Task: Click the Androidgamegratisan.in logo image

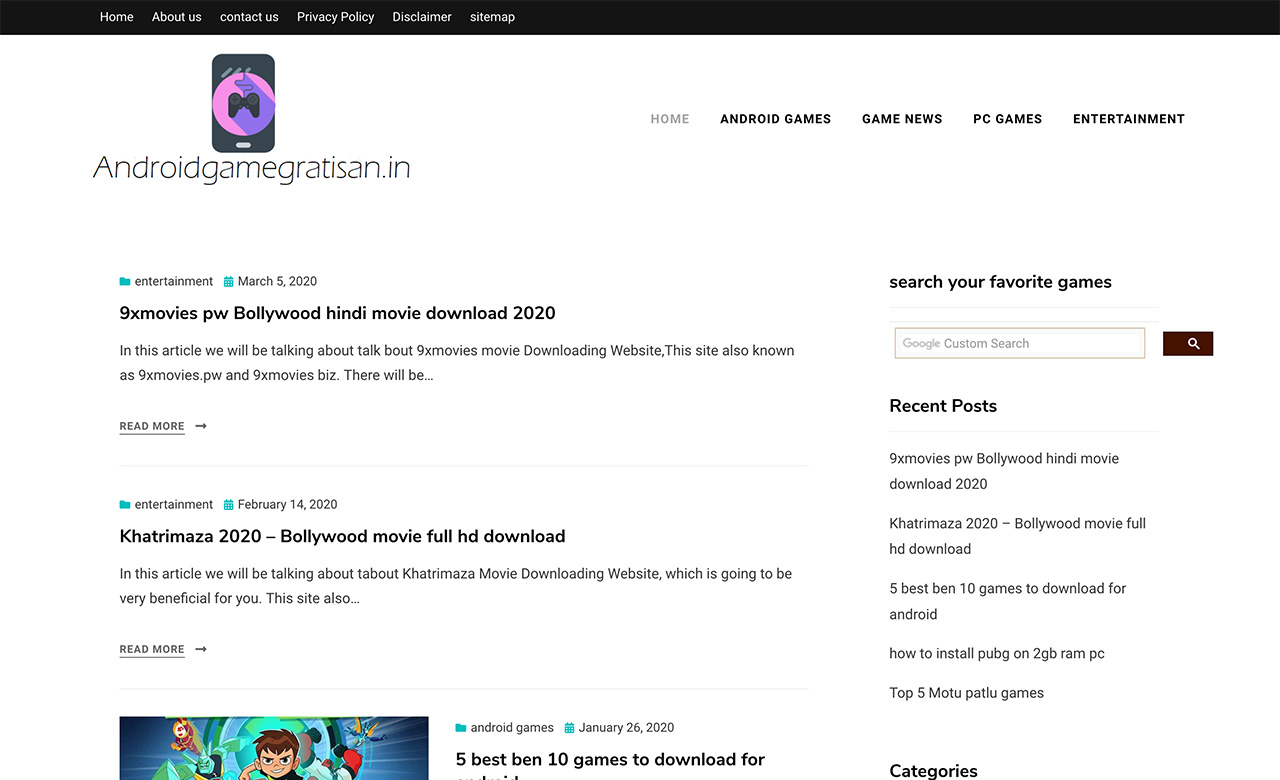Action: [x=251, y=119]
